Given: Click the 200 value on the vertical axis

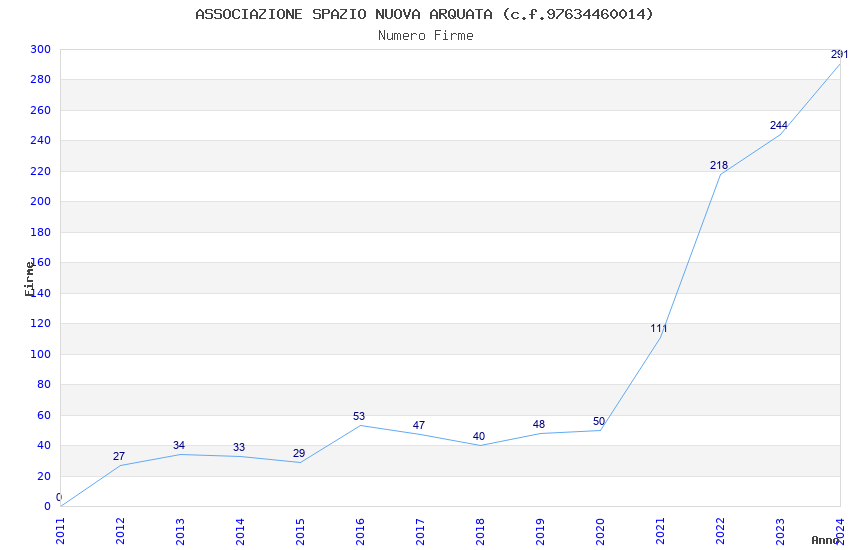Looking at the screenshot, I should coord(41,202).
